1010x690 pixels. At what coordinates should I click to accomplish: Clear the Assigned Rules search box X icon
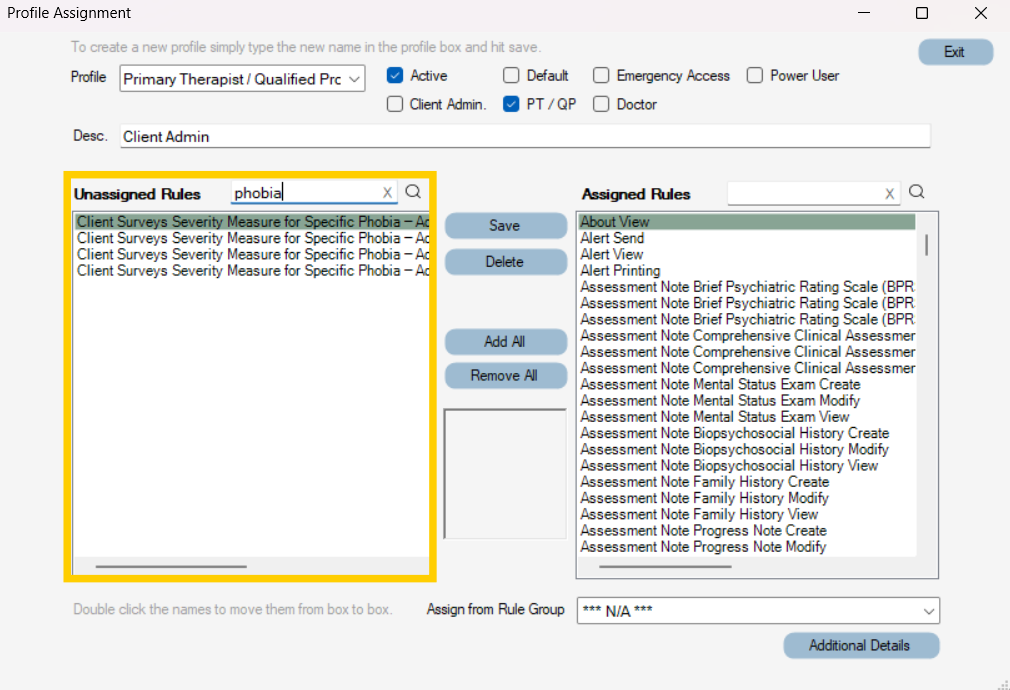[889, 192]
